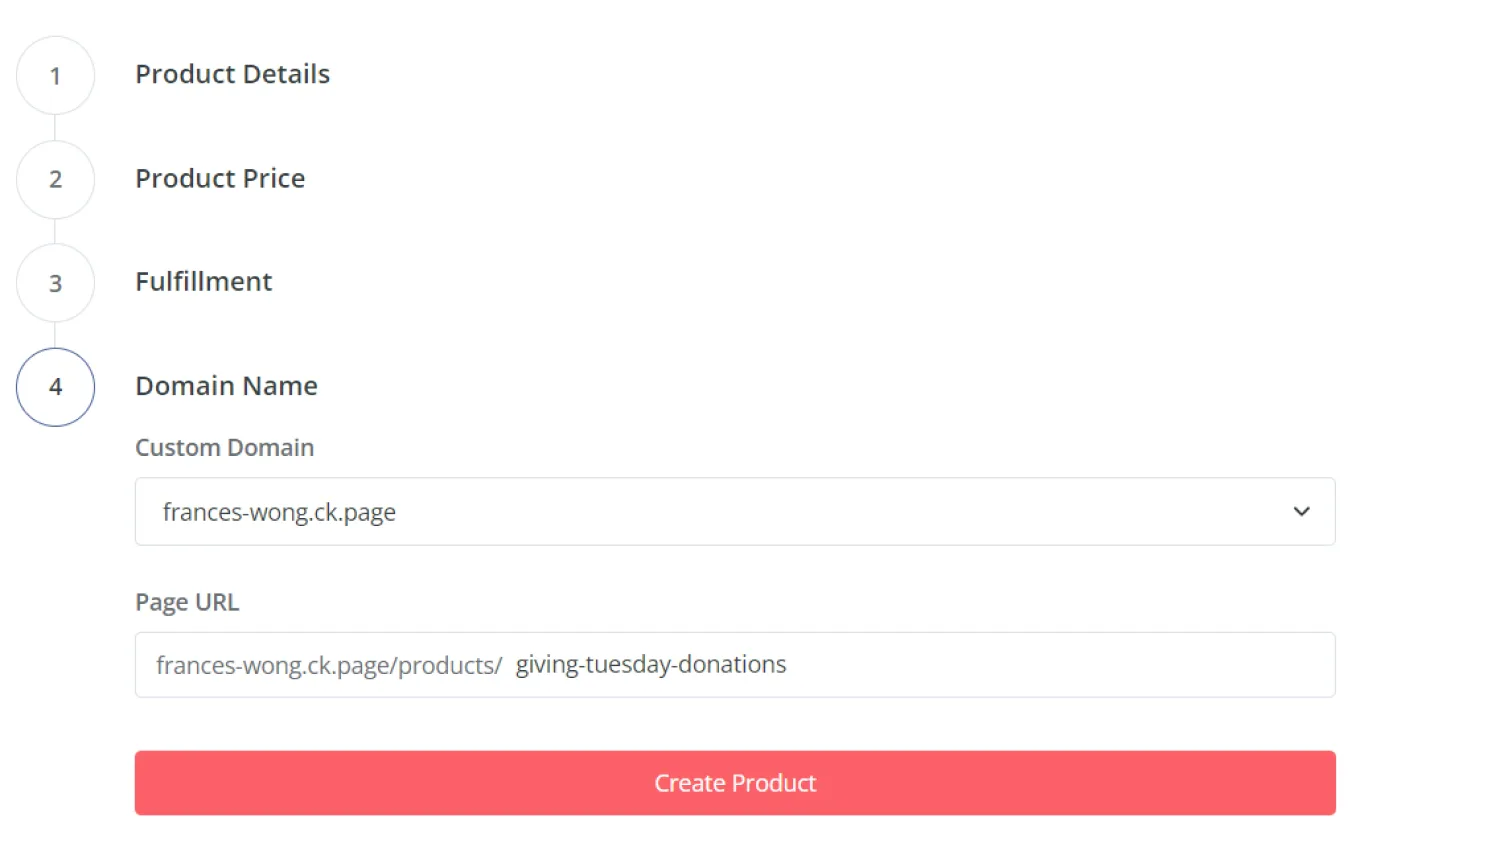1500x855 pixels.
Task: Click the Page URL field label
Action: pos(187,602)
